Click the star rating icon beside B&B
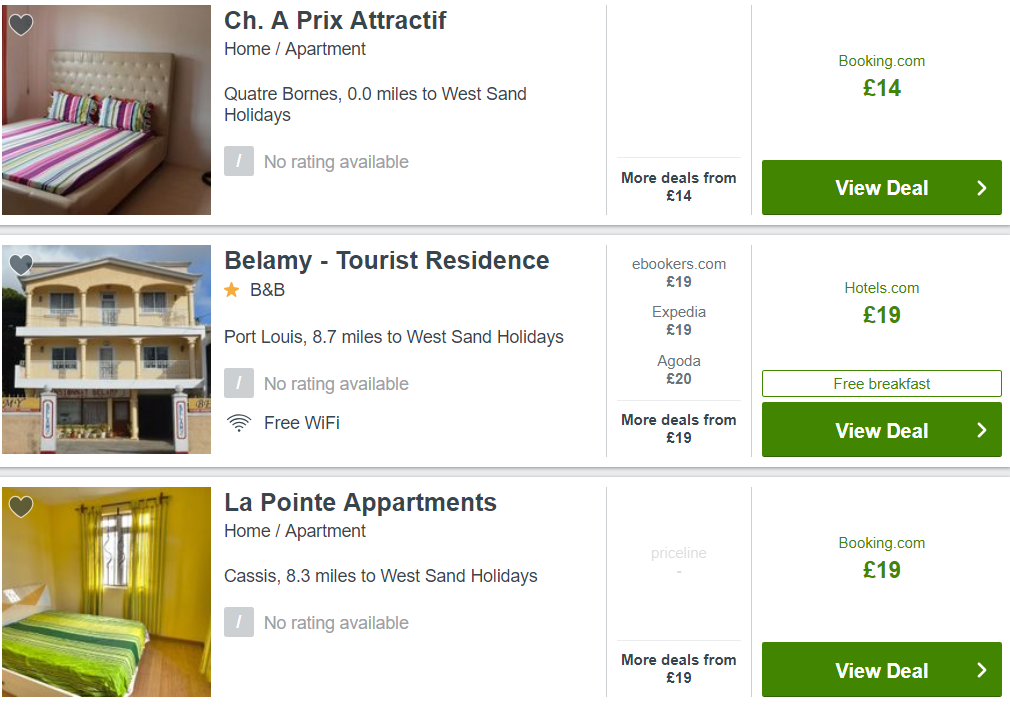This screenshot has height=705, width=1010. tap(232, 290)
